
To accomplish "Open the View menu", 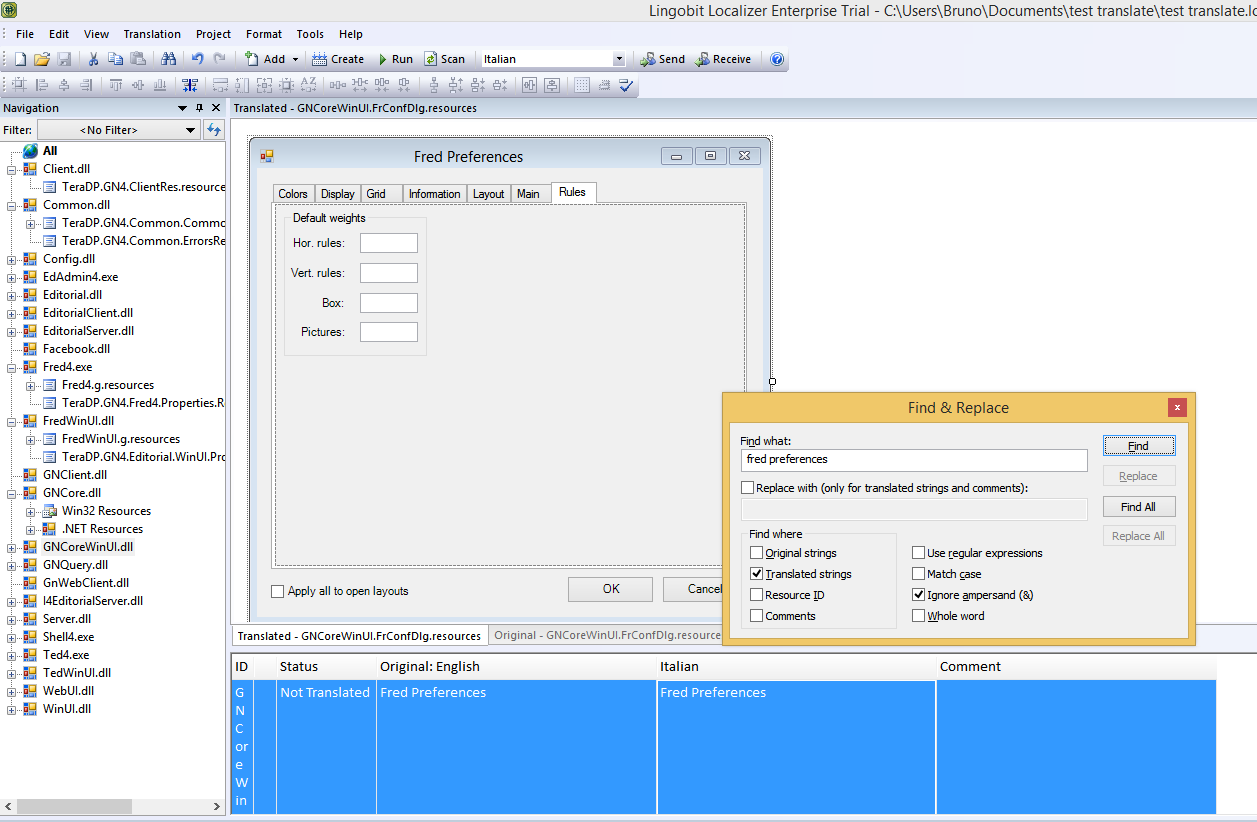I will pyautogui.click(x=97, y=34).
